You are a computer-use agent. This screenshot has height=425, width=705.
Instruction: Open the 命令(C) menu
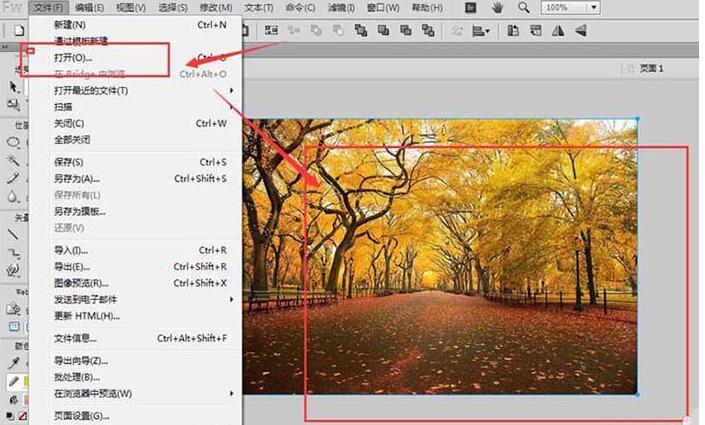click(x=300, y=8)
